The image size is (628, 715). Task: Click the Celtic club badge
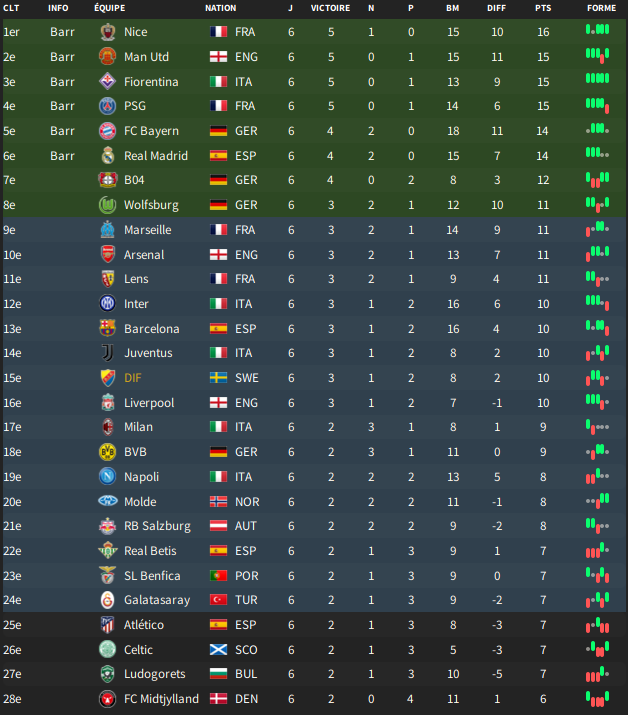tap(108, 649)
